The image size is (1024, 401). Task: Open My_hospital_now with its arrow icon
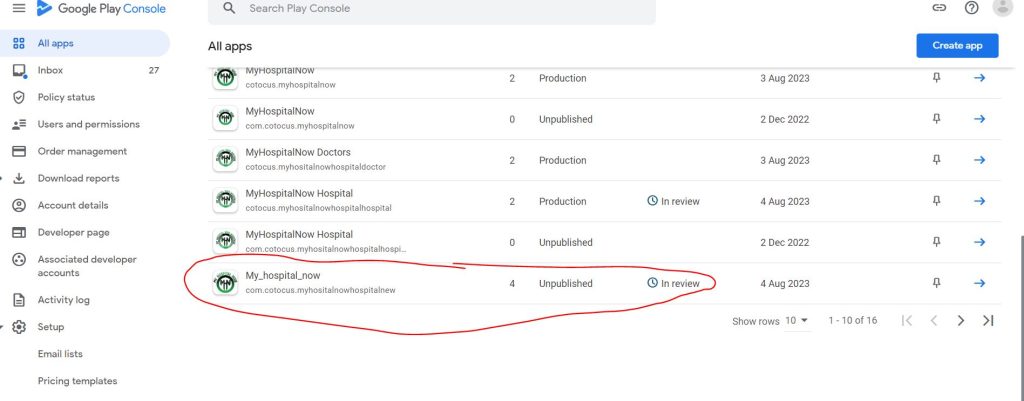tap(980, 283)
